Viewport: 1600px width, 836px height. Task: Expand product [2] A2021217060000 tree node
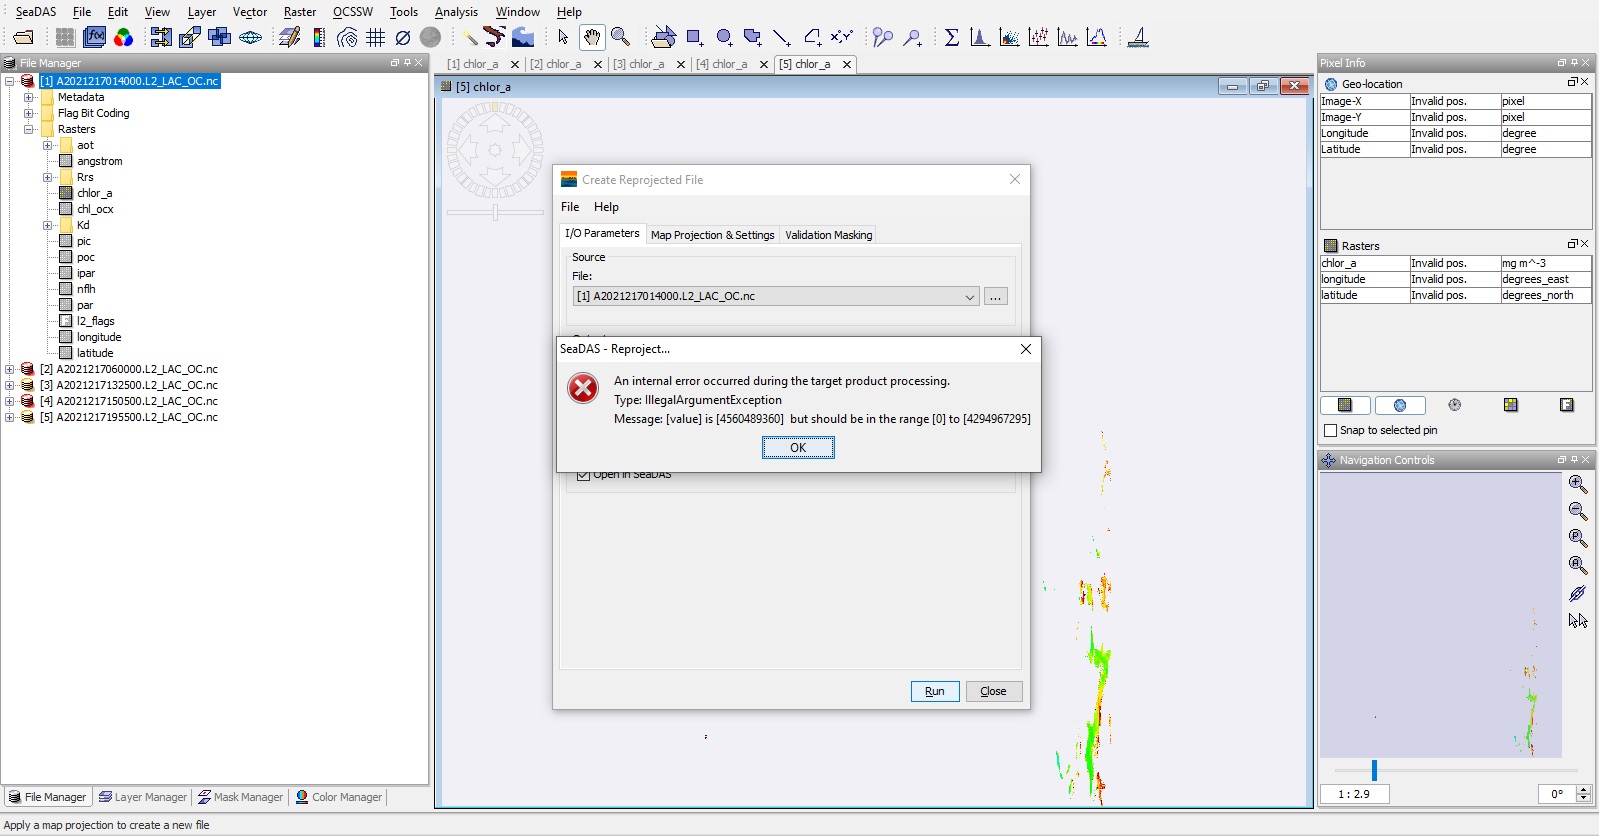pyautogui.click(x=10, y=369)
